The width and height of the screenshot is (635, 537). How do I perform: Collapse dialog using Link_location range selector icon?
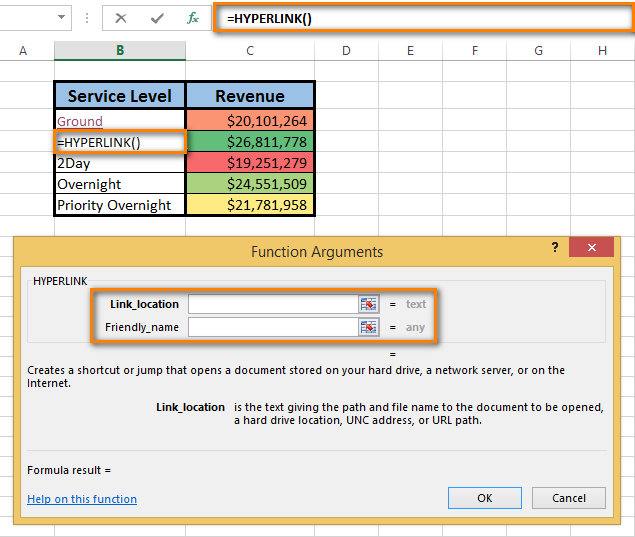click(369, 304)
